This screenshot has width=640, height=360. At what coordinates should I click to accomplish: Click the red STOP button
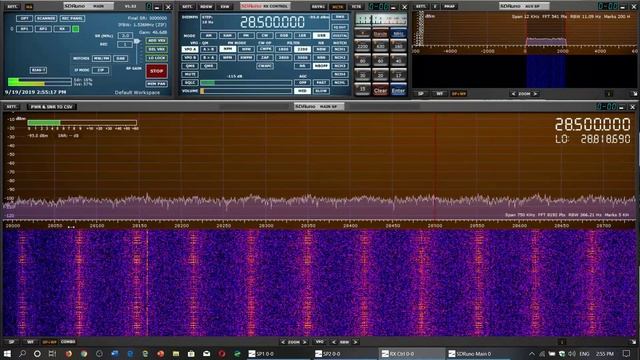[156, 71]
